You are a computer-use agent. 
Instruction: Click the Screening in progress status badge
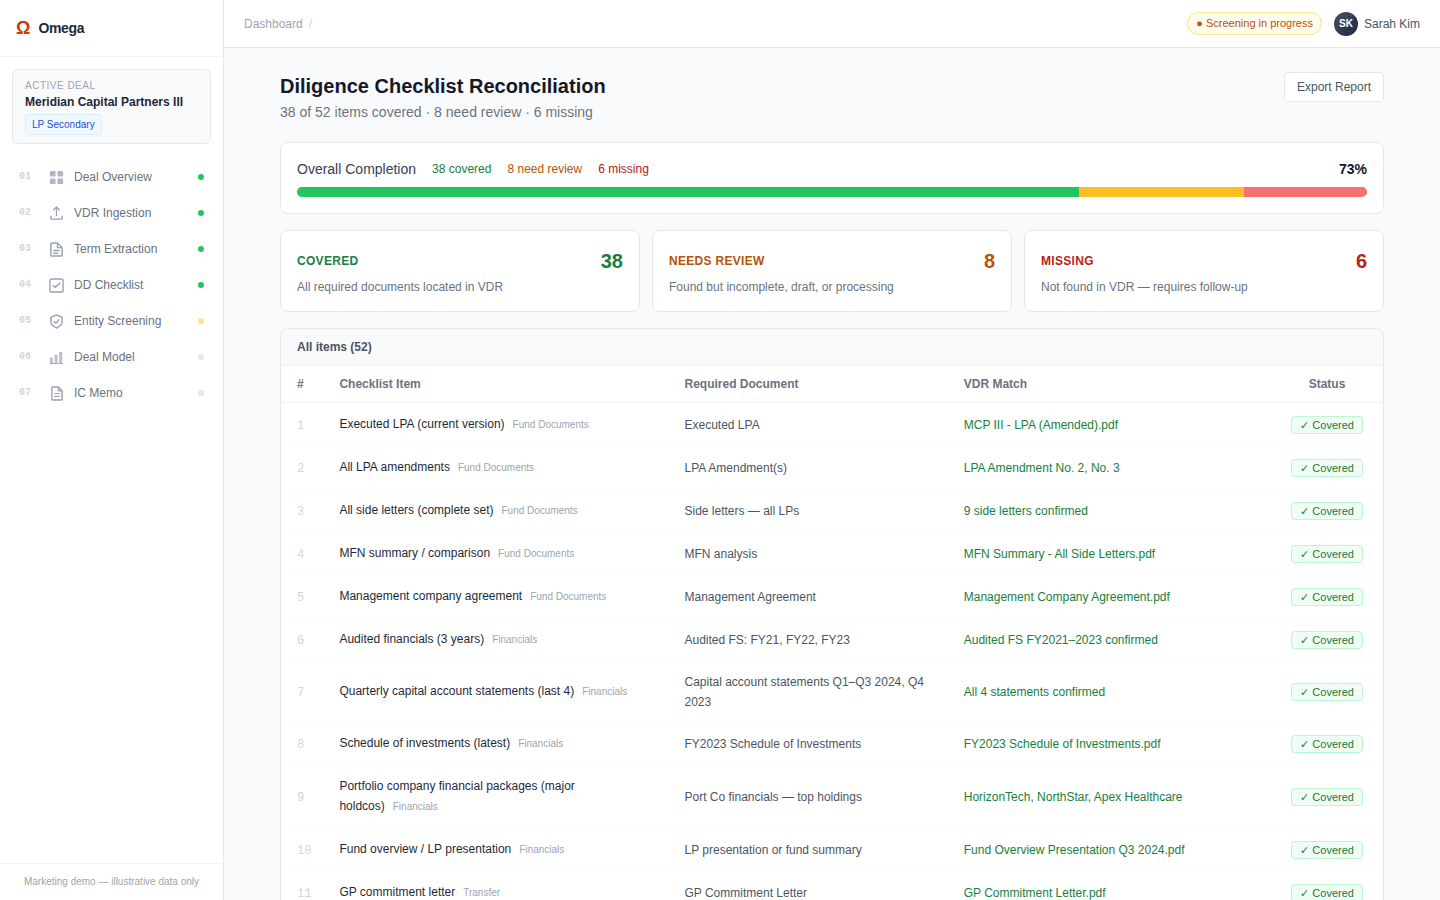pyautogui.click(x=1254, y=24)
